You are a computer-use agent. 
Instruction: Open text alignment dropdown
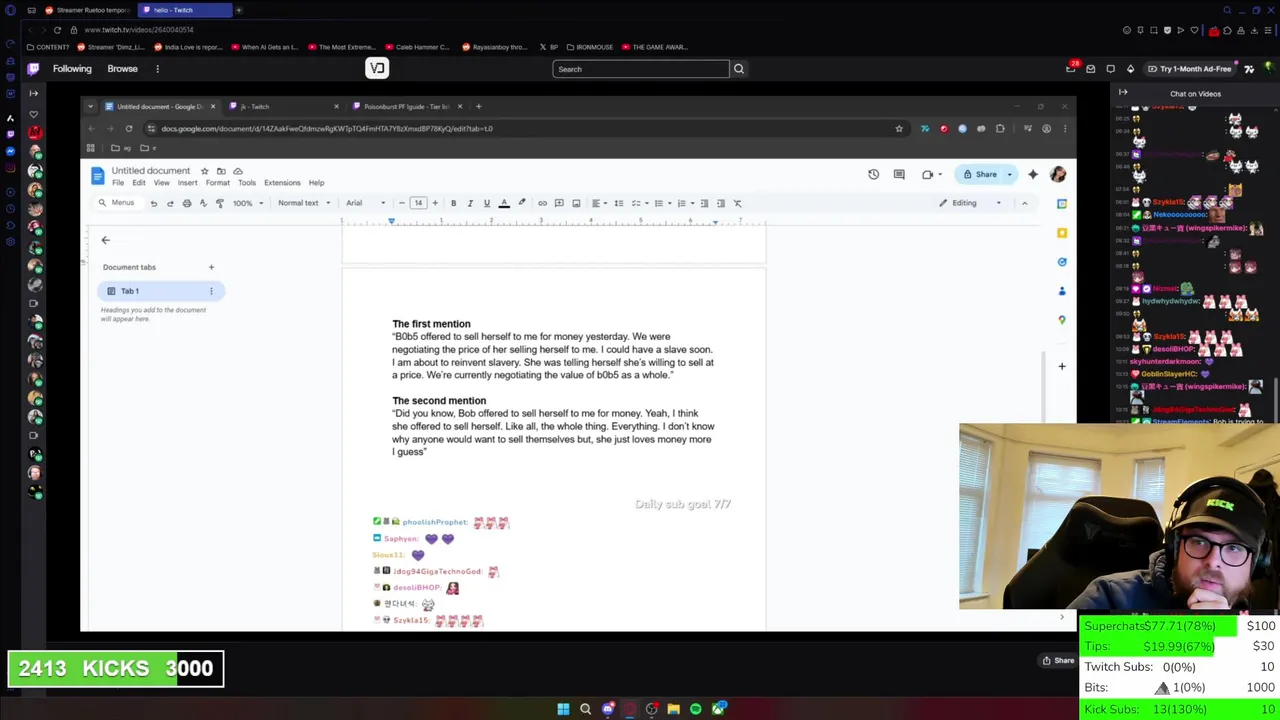(599, 203)
